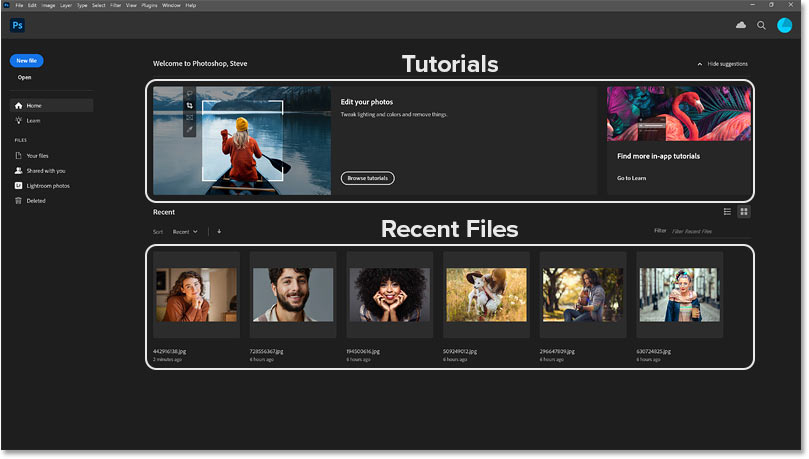Click the Shared with you person icon
The height and width of the screenshot is (459, 809).
[19, 171]
